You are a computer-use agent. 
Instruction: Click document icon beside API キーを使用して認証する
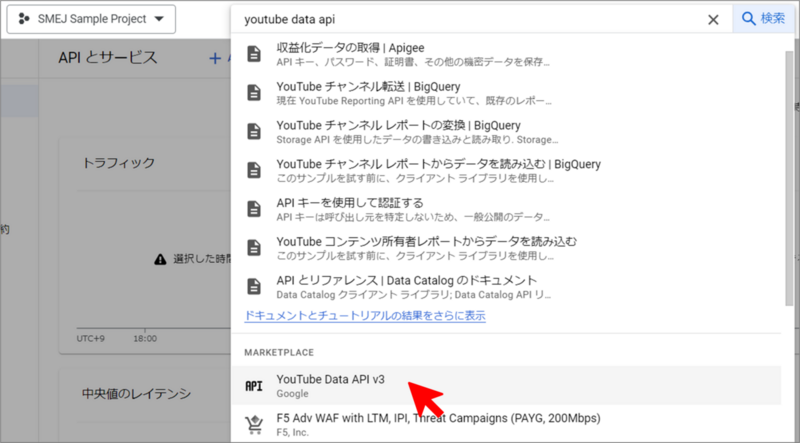point(254,209)
